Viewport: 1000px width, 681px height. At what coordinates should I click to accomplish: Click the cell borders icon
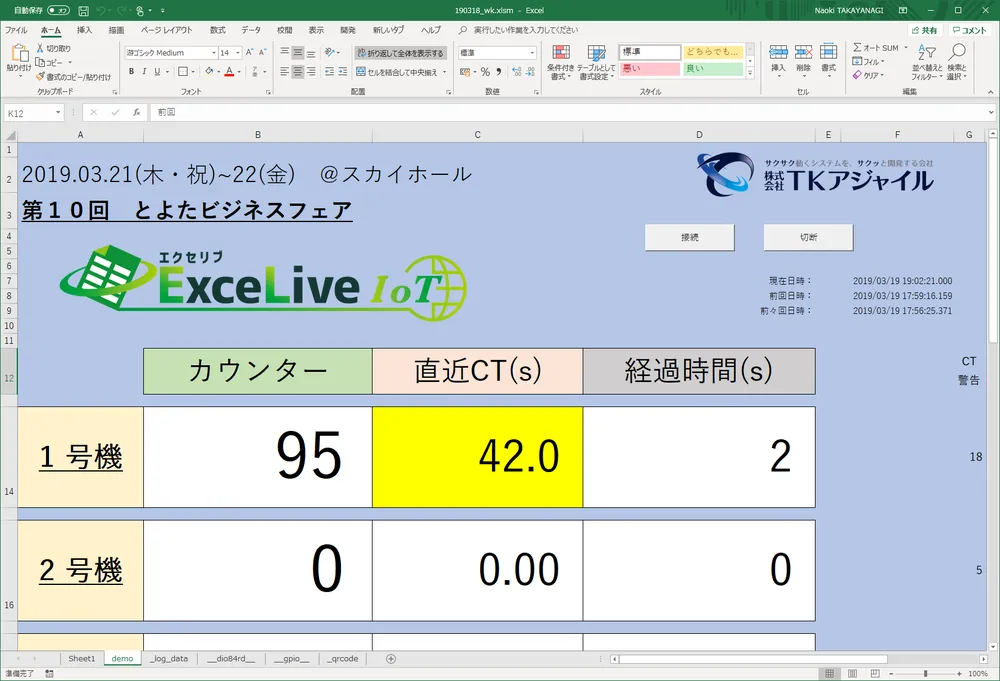(x=183, y=71)
